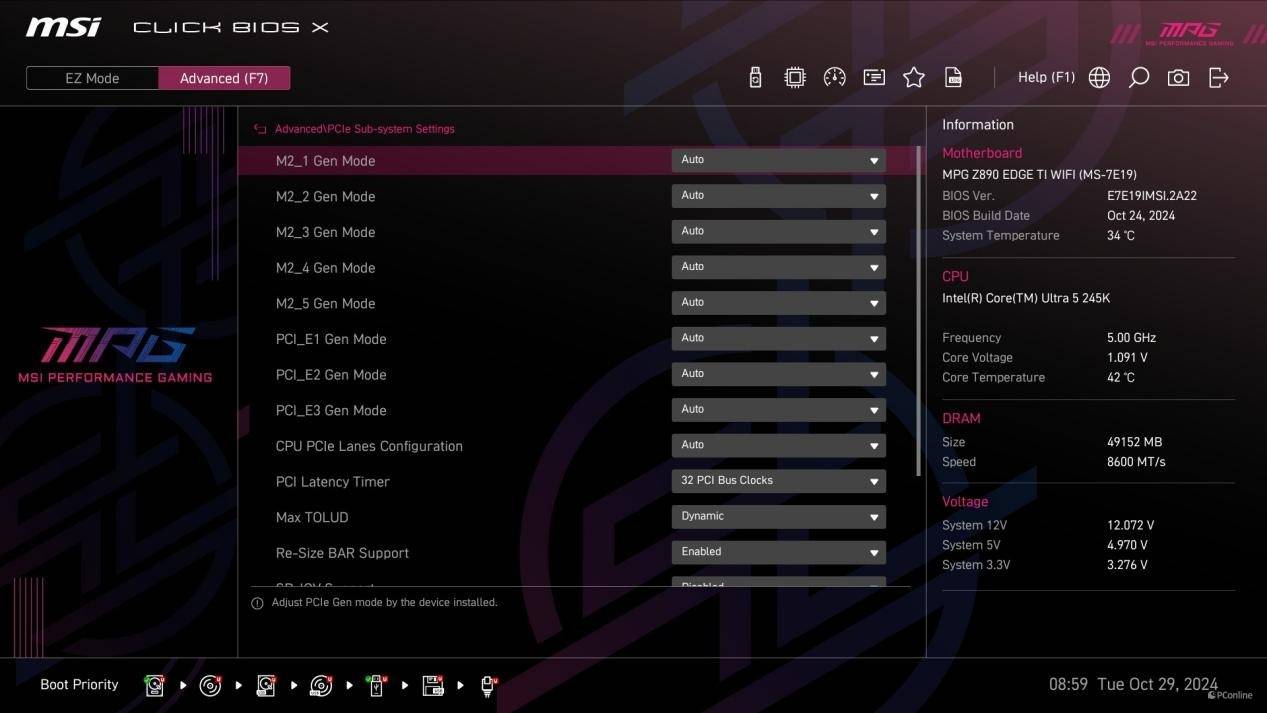Click the 12.072 V System 12V value

coord(1131,525)
